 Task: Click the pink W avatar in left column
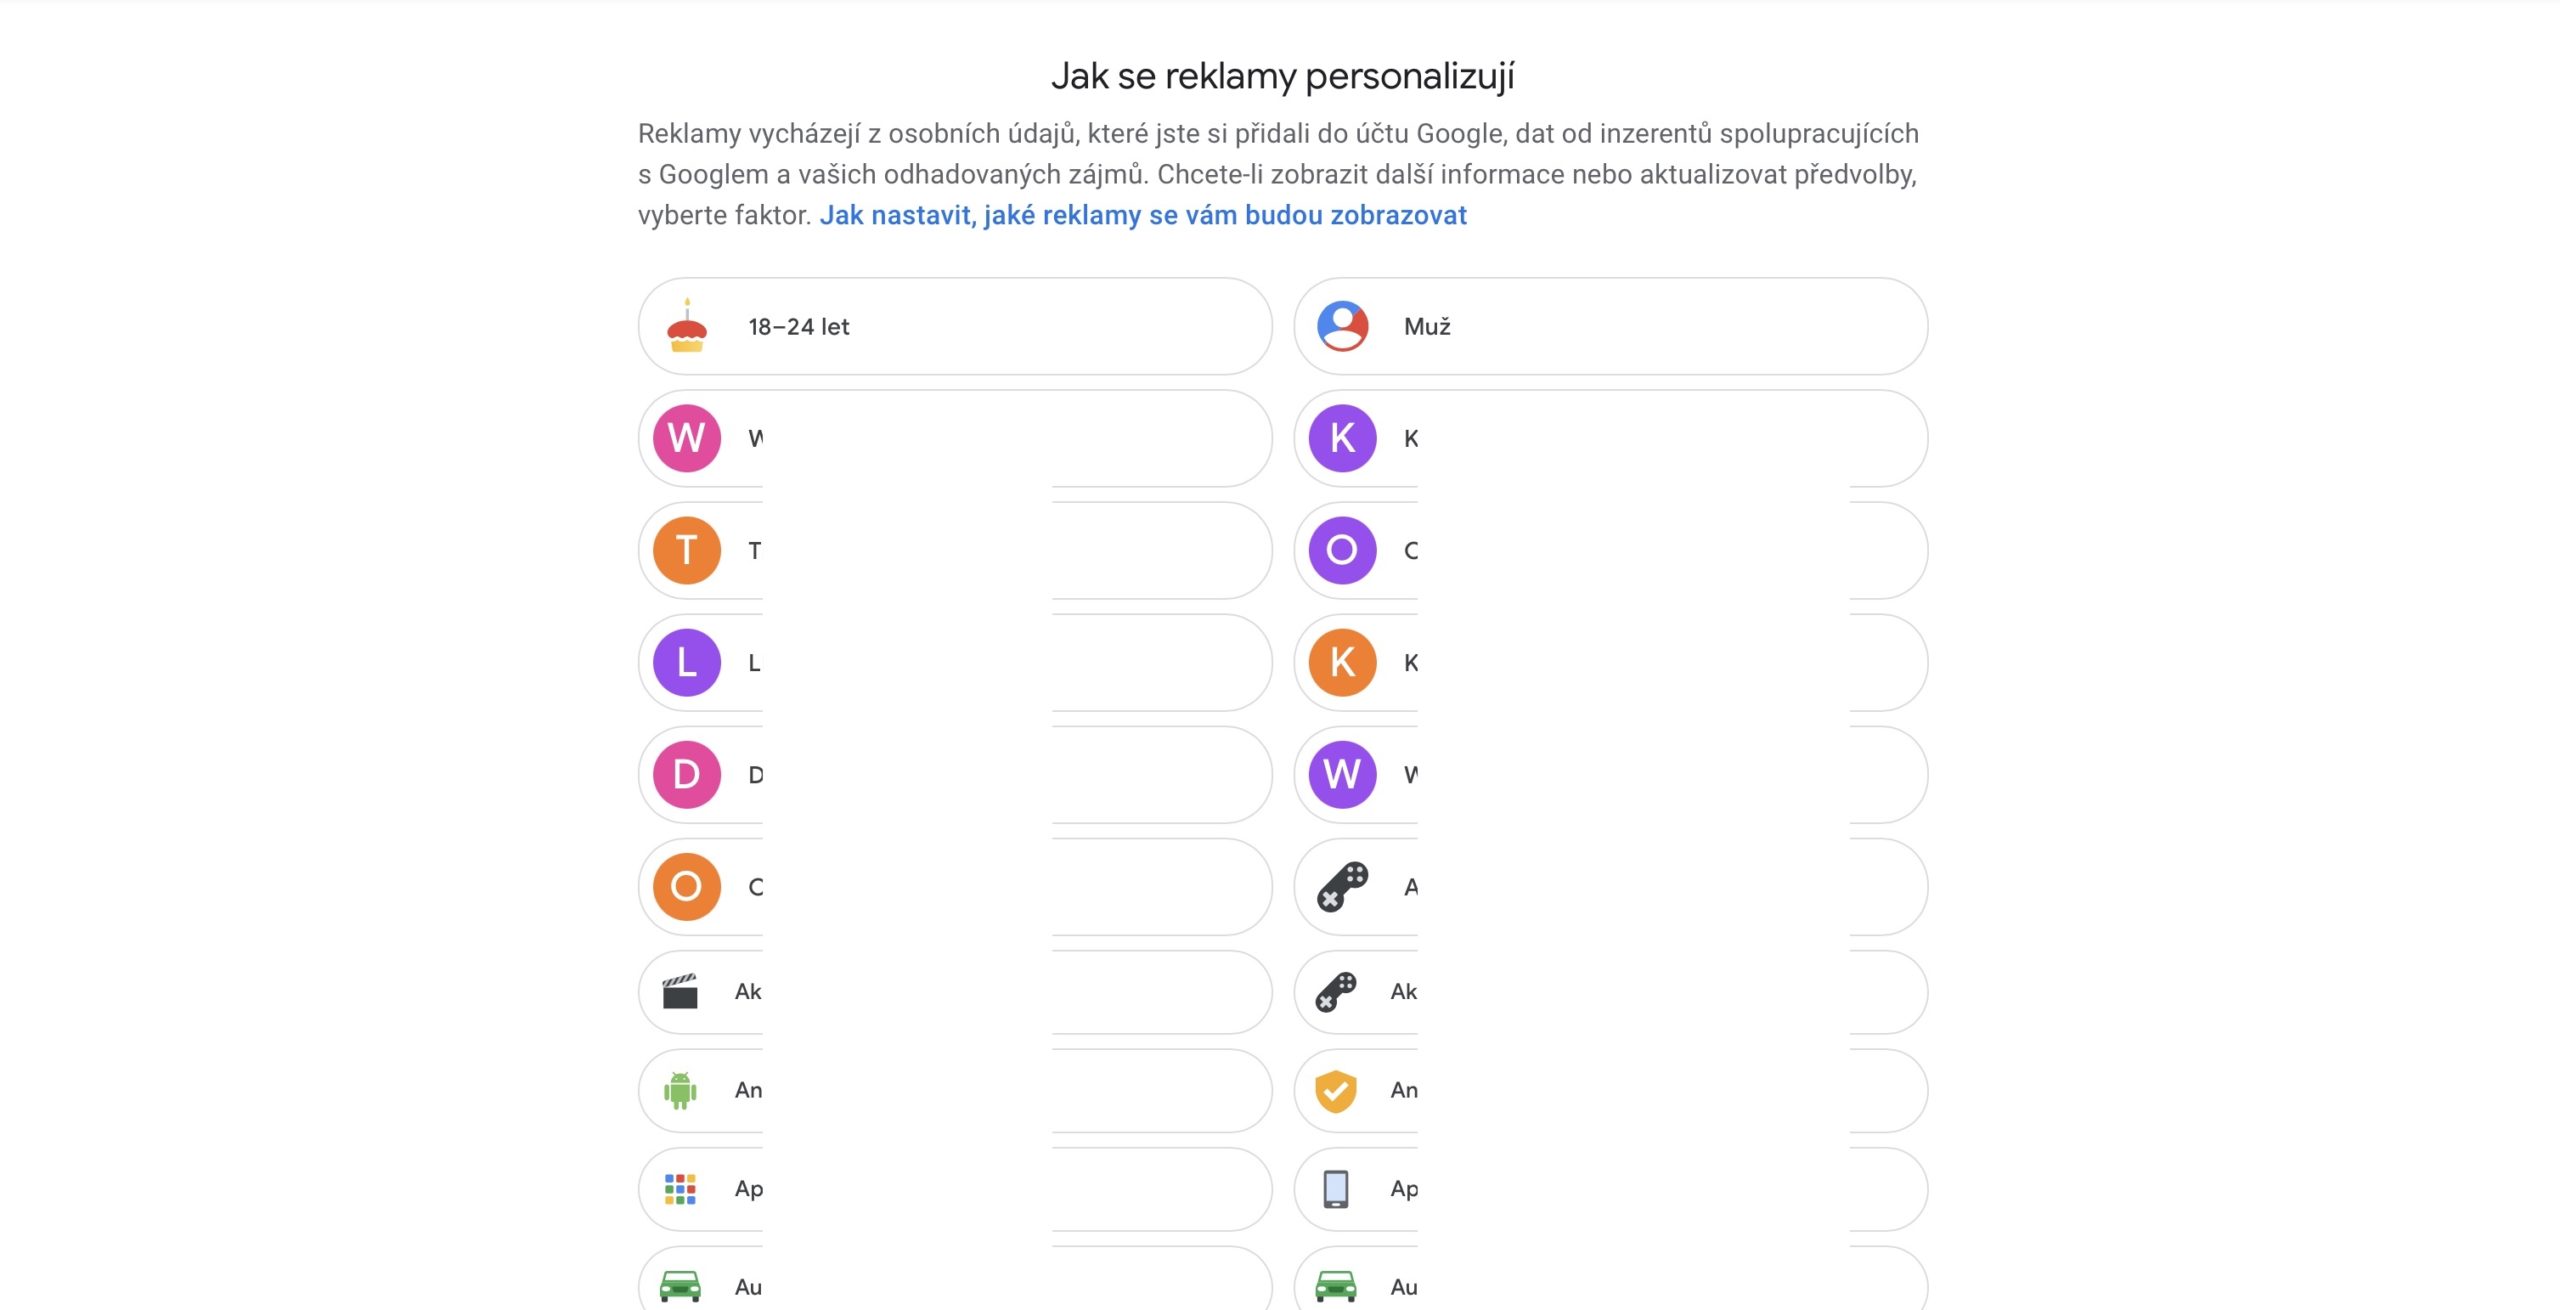coord(686,438)
